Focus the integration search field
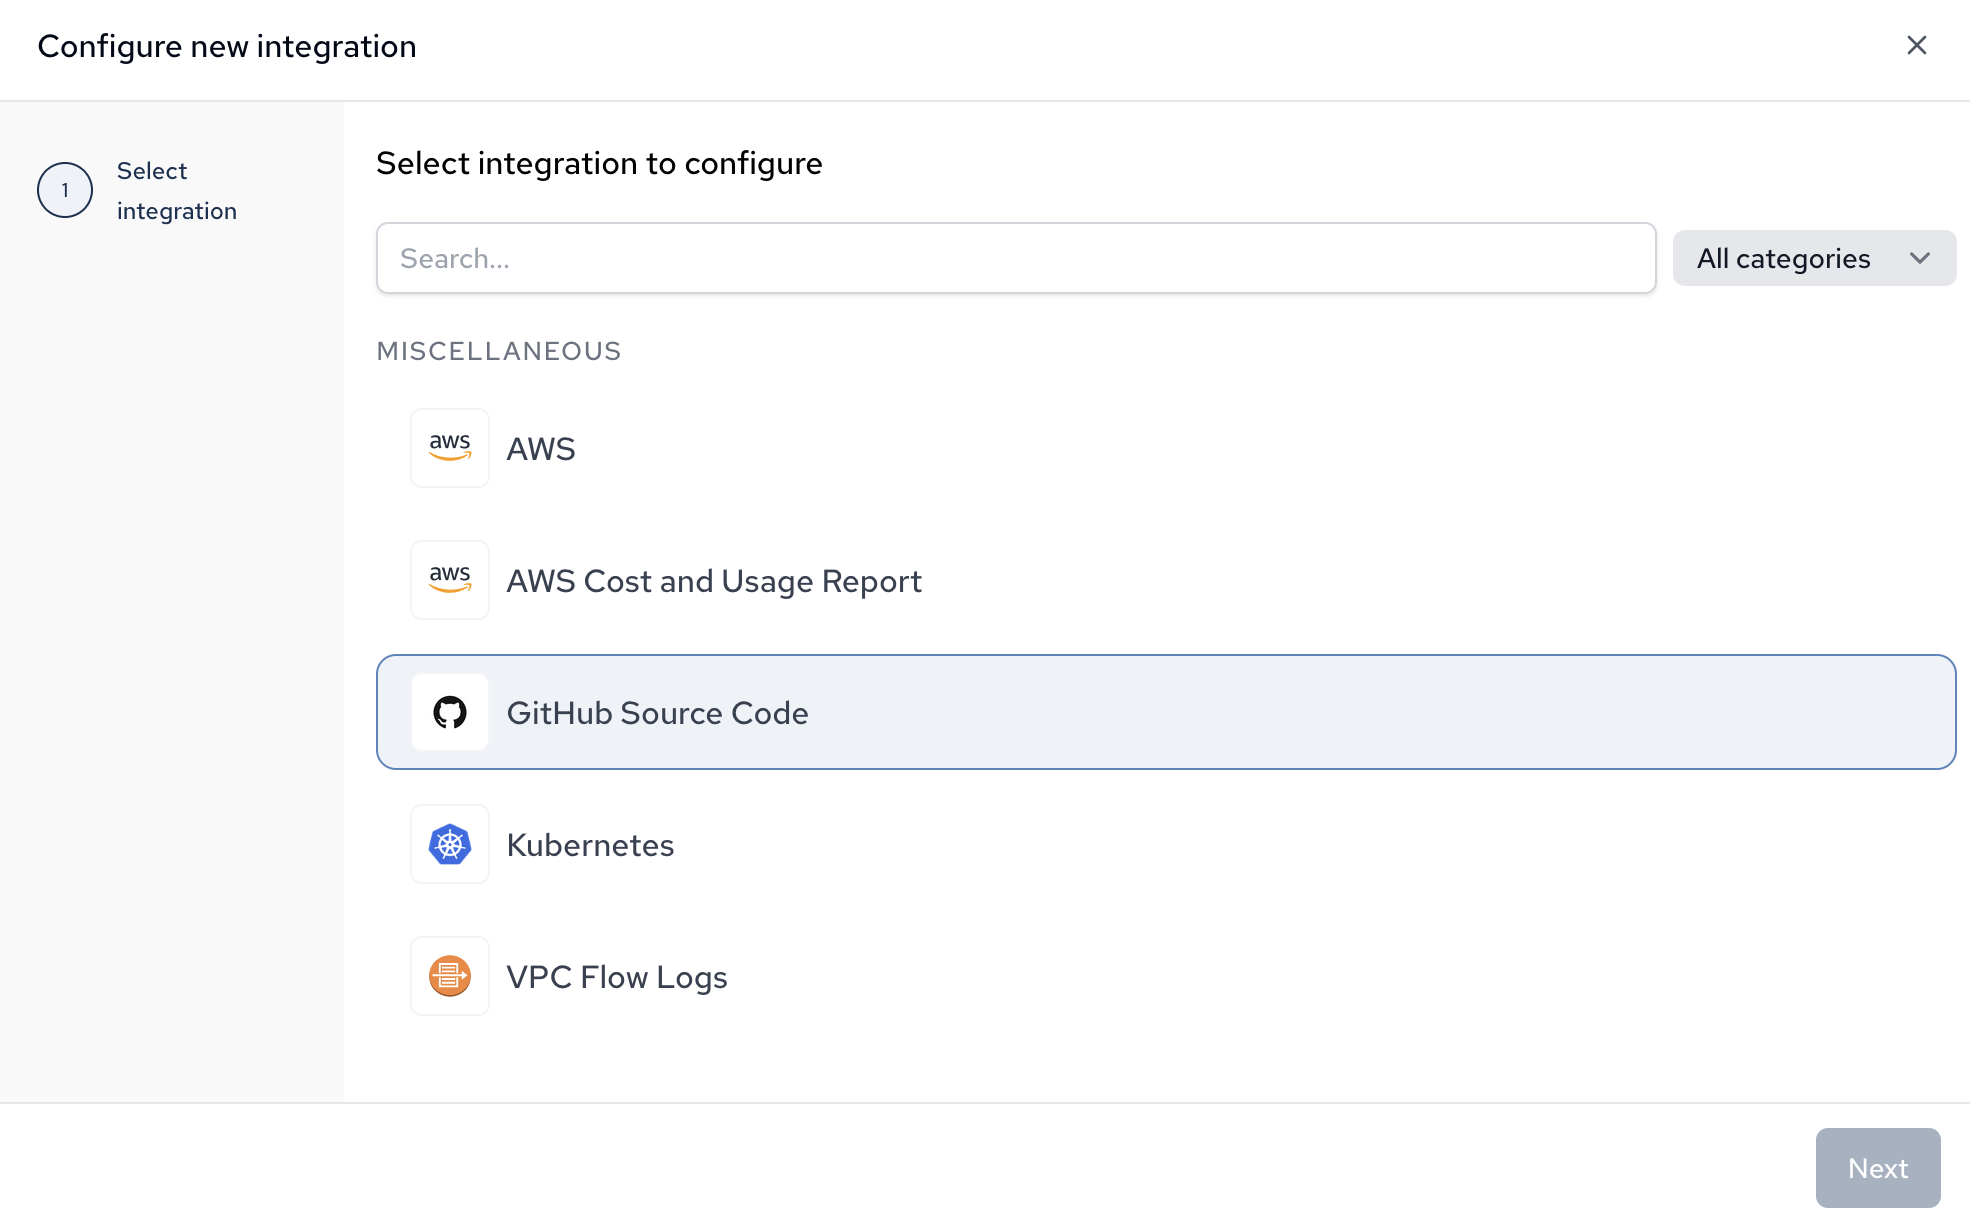 coord(1016,258)
